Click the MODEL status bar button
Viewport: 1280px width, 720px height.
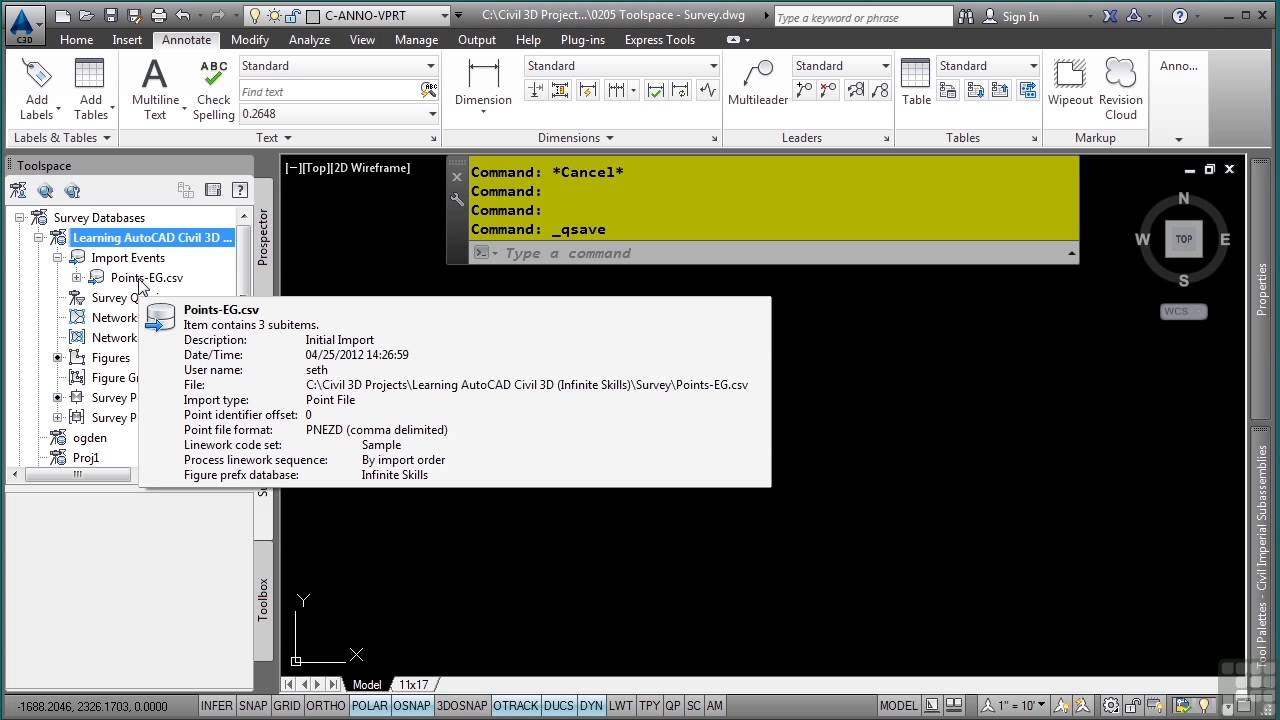tap(898, 706)
